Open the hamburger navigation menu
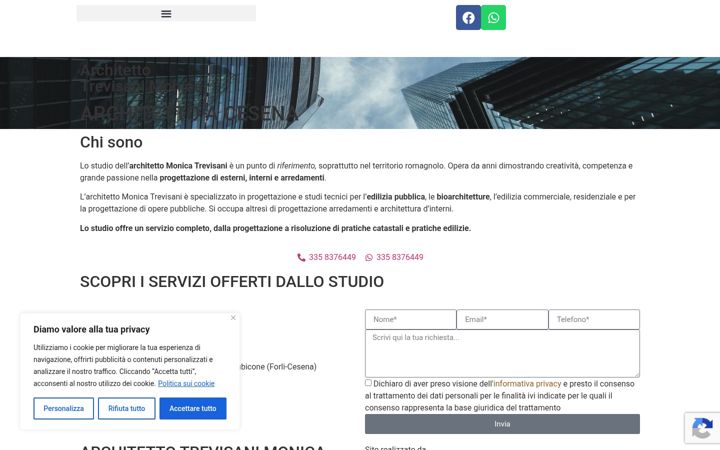Image resolution: width=720 pixels, height=450 pixels. click(166, 14)
